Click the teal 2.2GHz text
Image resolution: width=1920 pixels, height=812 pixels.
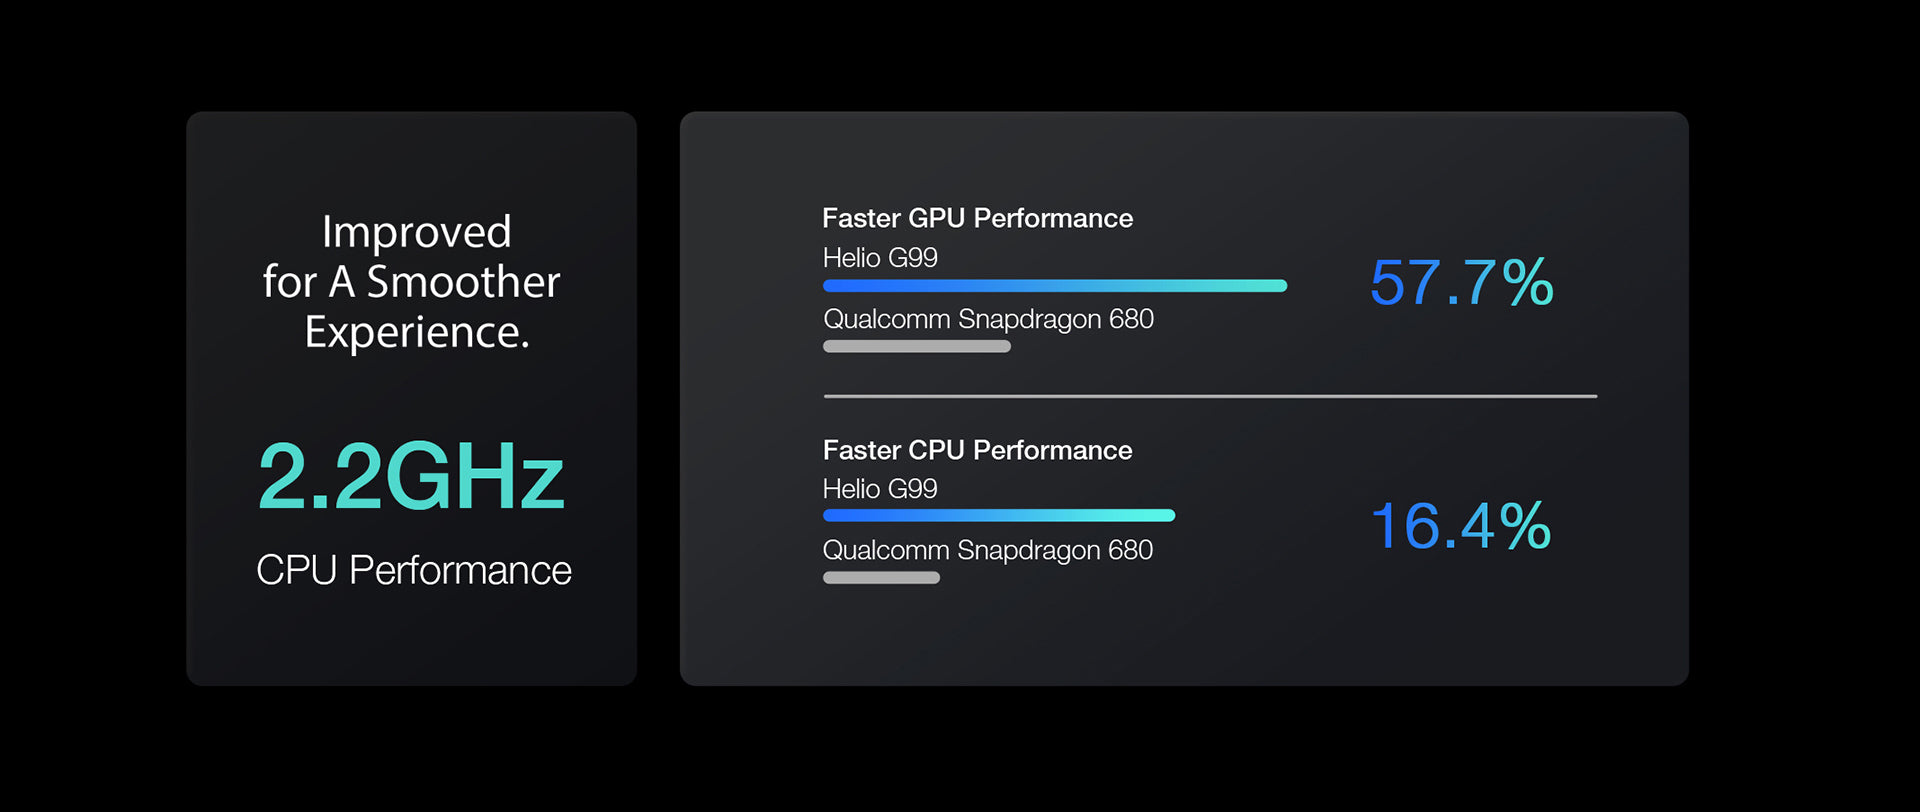pyautogui.click(x=411, y=476)
